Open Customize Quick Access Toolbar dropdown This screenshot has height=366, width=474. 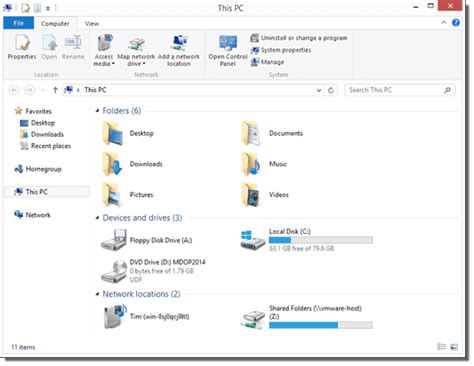pyautogui.click(x=48, y=8)
